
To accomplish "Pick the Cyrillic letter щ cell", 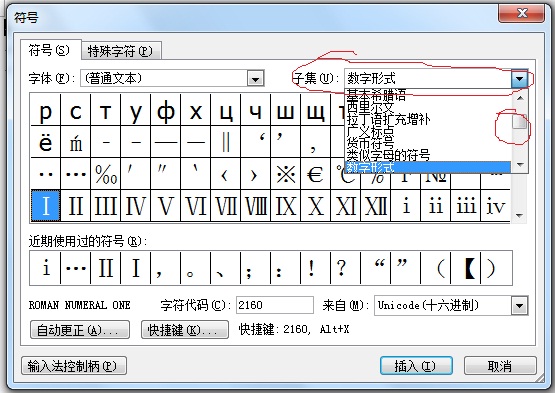I will click(315, 110).
